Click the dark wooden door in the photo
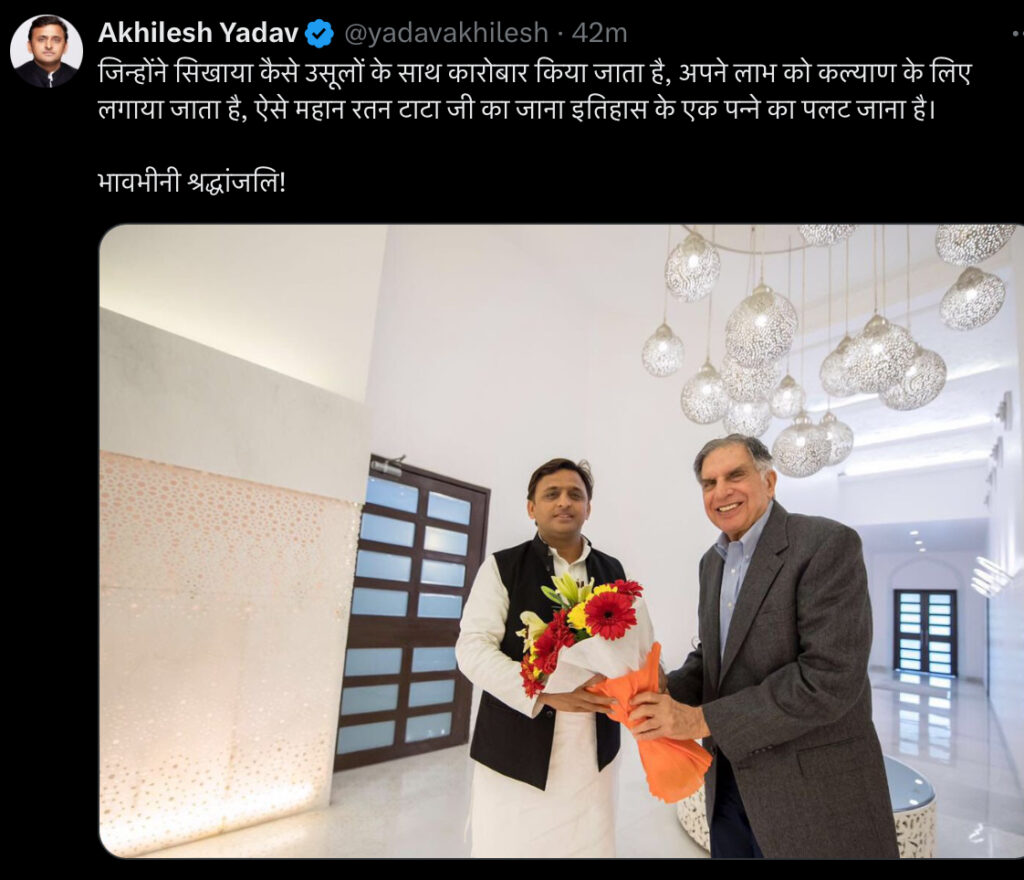Viewport: 1024px width, 880px height. (x=409, y=614)
